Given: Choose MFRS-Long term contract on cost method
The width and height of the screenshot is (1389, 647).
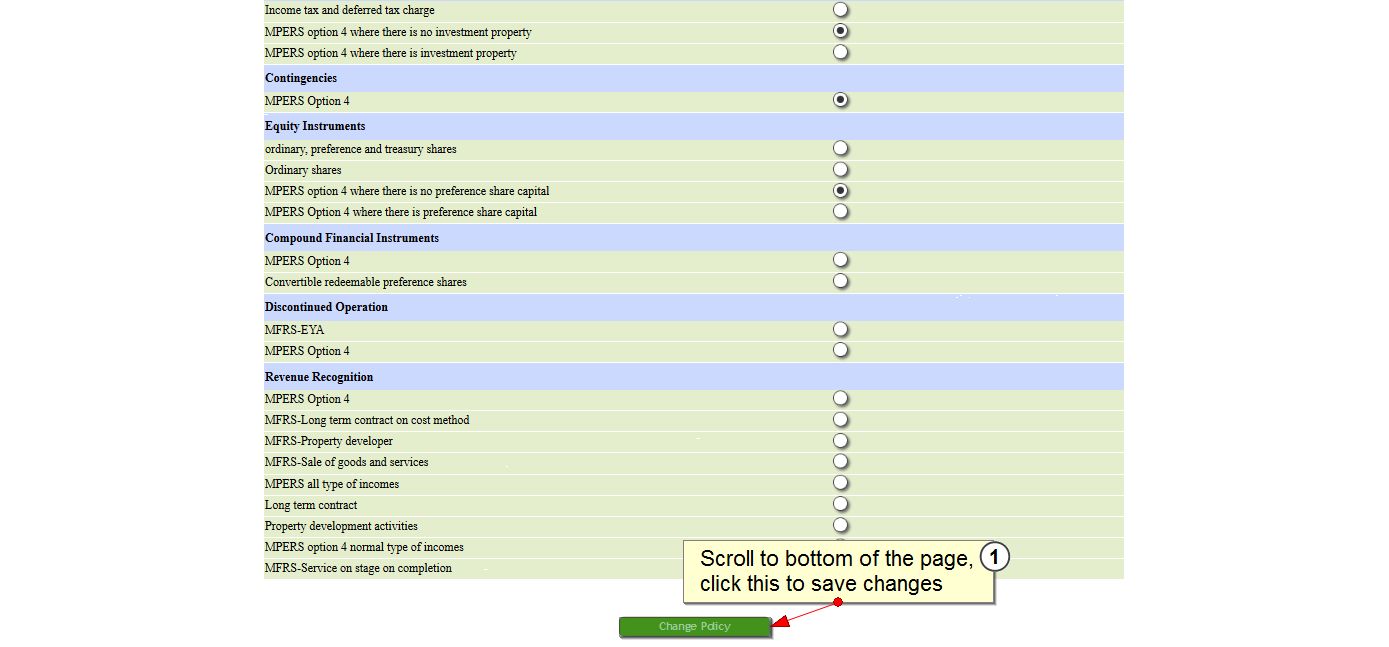Looking at the screenshot, I should (841, 419).
